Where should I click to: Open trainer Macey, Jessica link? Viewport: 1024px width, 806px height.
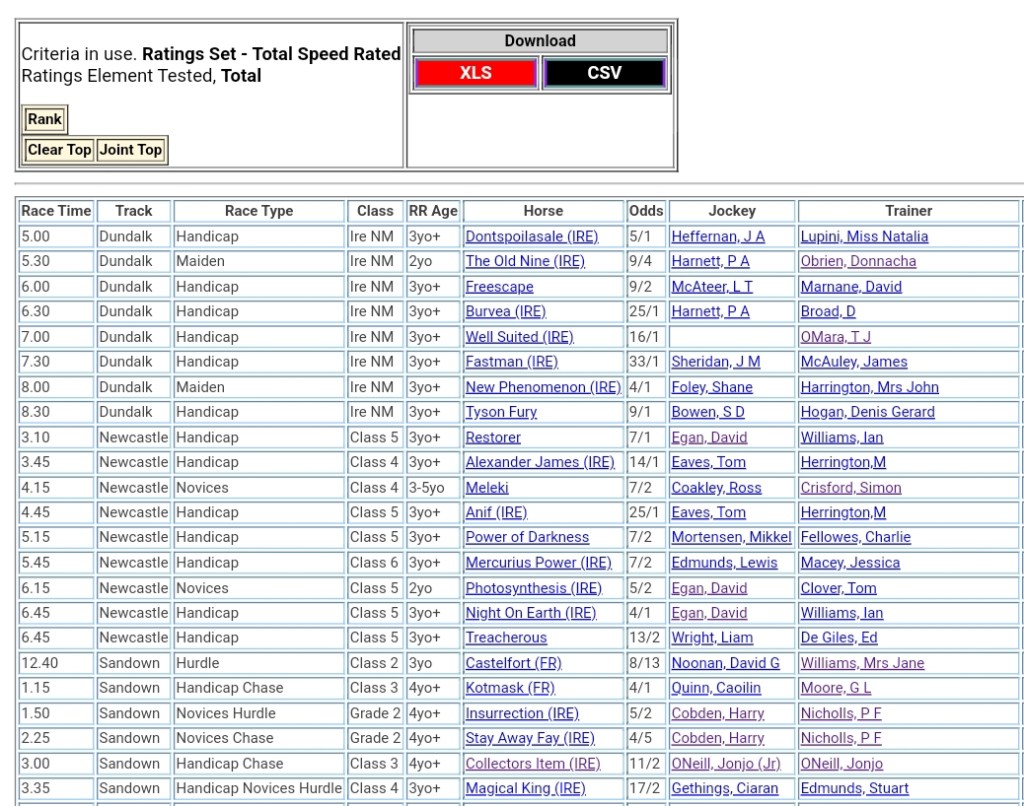[x=850, y=563]
